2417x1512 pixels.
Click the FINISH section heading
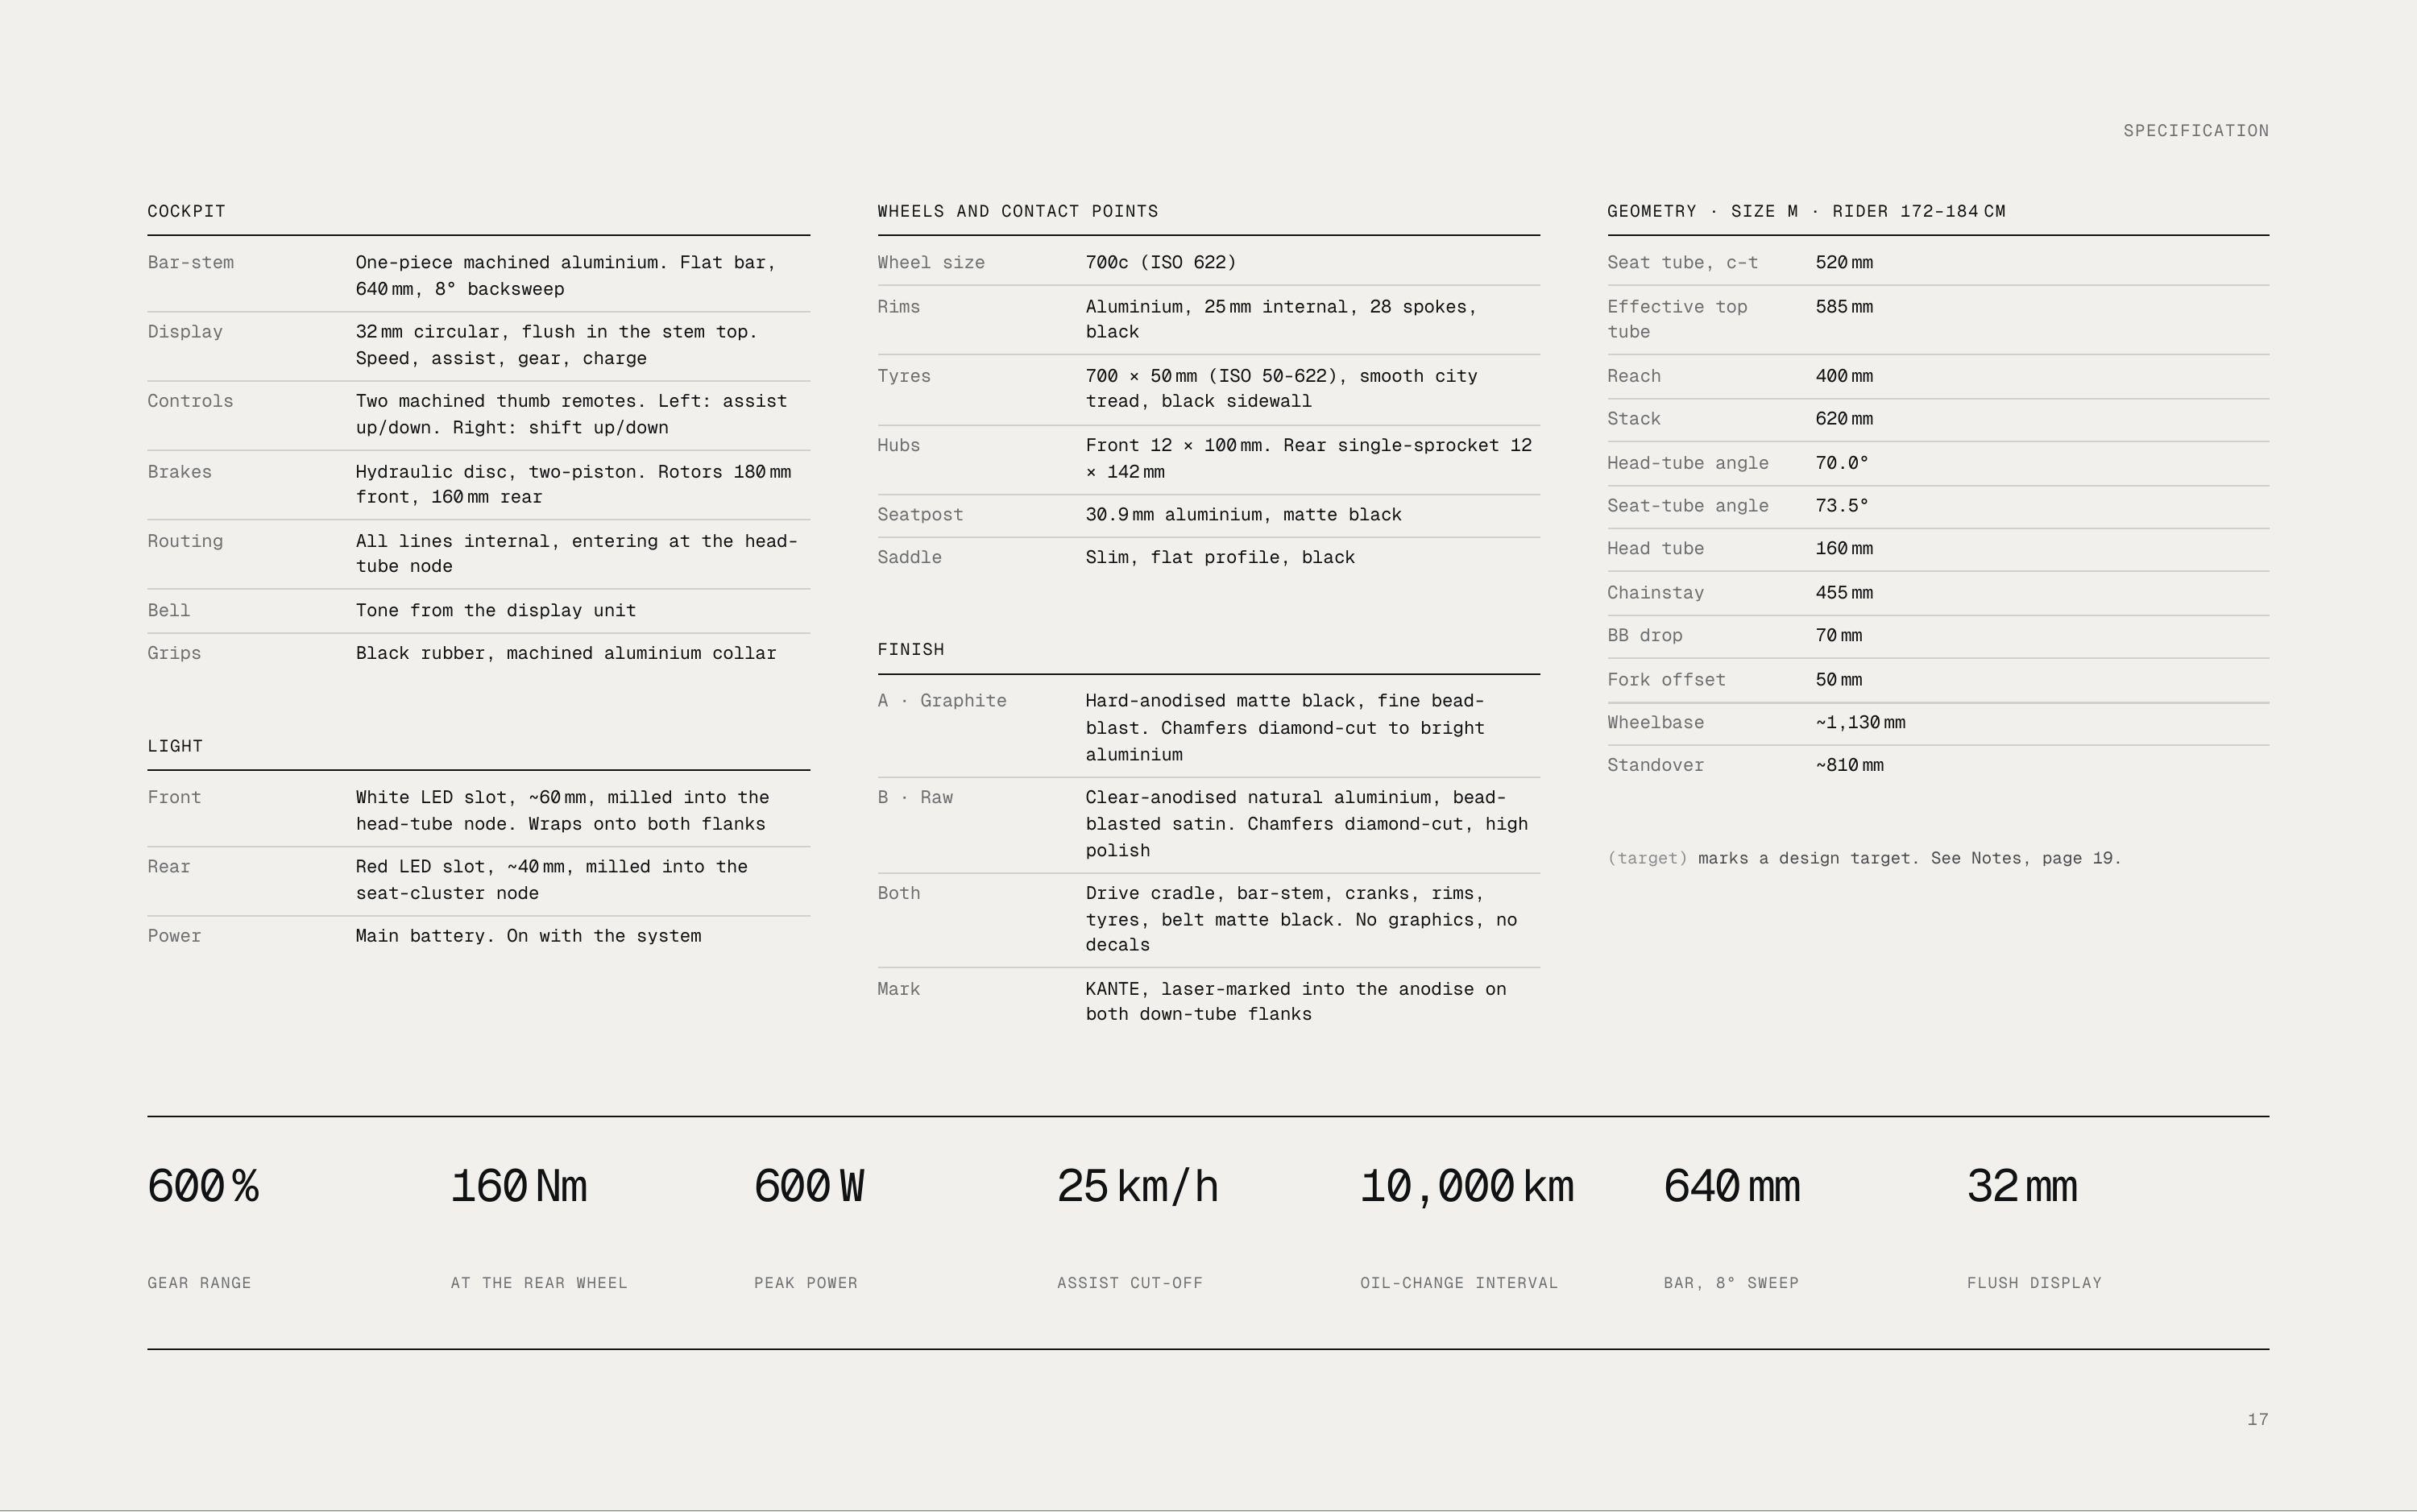[x=911, y=650]
